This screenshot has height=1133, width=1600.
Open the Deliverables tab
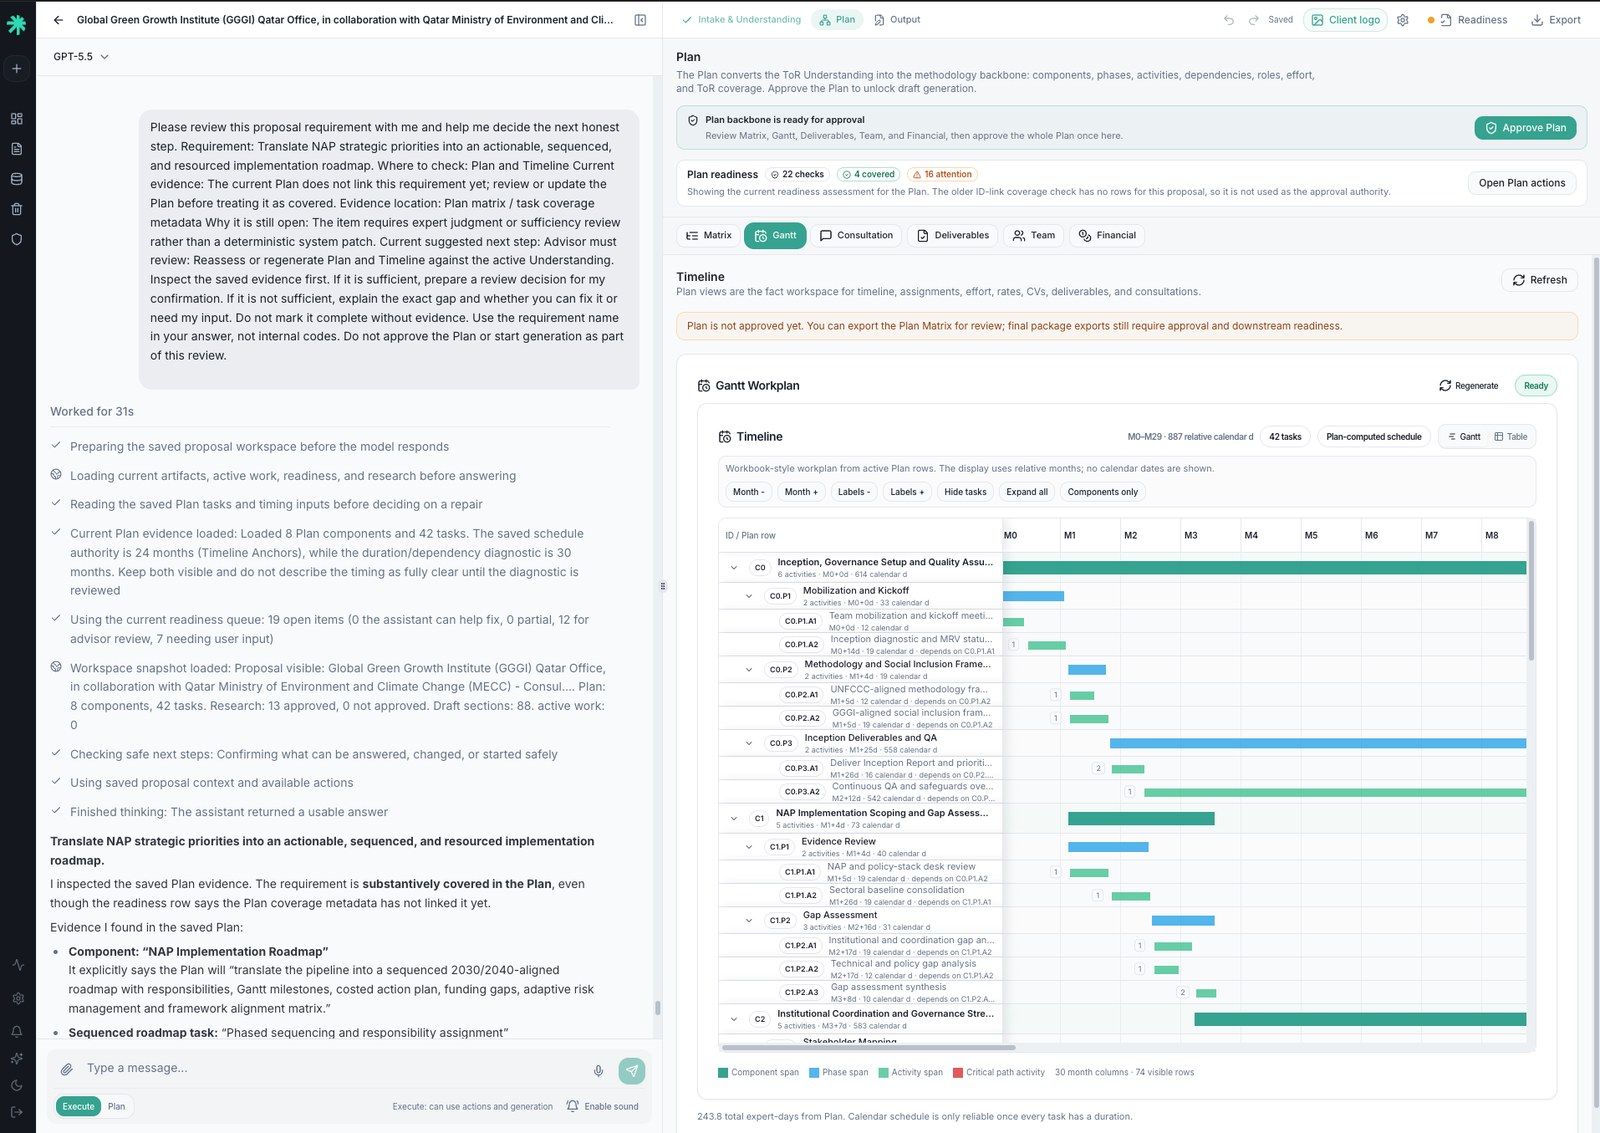[953, 236]
